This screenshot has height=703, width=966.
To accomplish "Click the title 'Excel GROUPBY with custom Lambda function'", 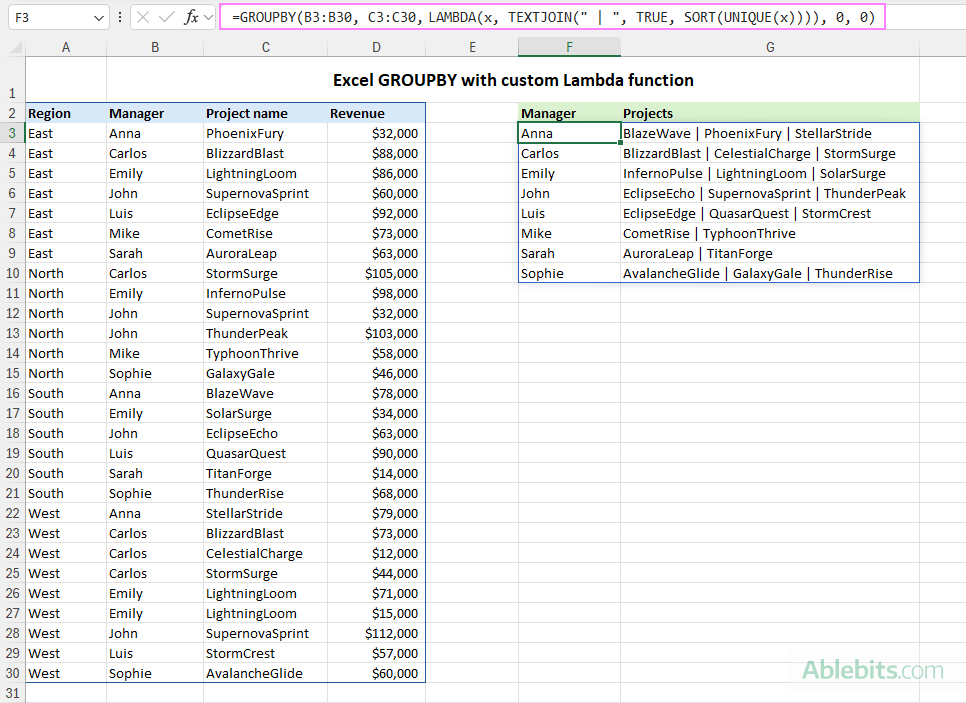I will (513, 80).
